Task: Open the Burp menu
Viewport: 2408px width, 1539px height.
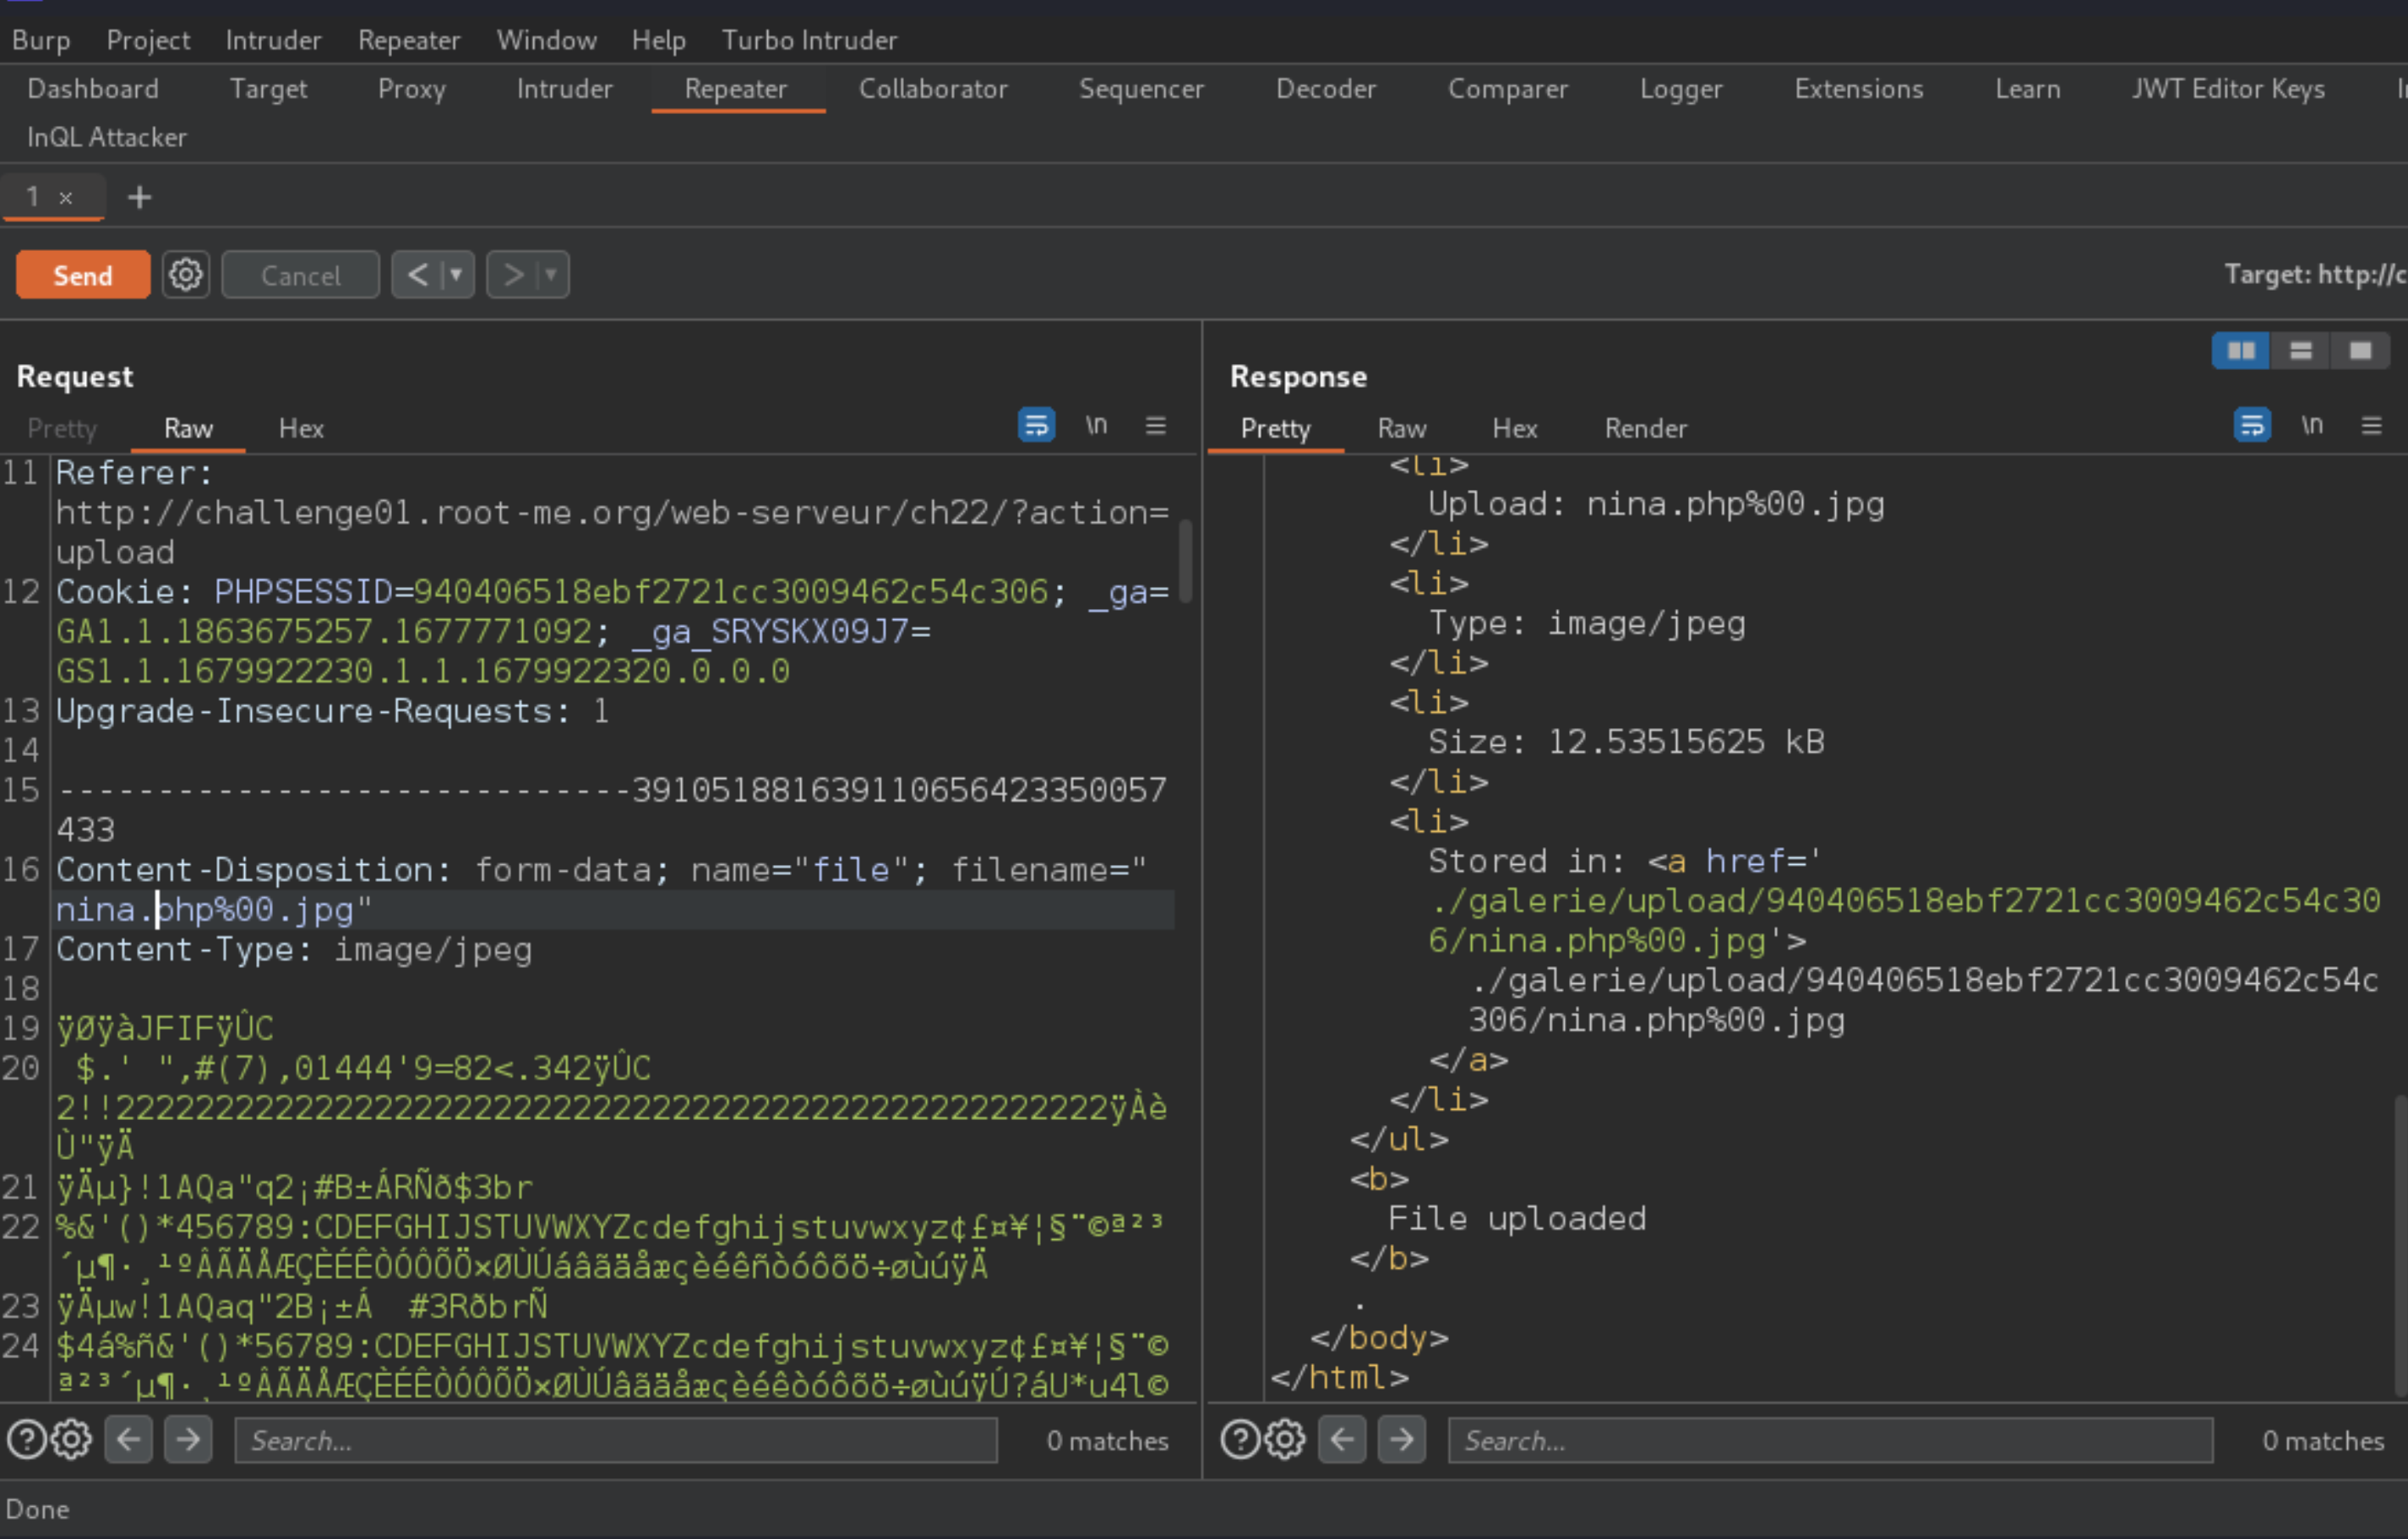Action: [x=41, y=40]
